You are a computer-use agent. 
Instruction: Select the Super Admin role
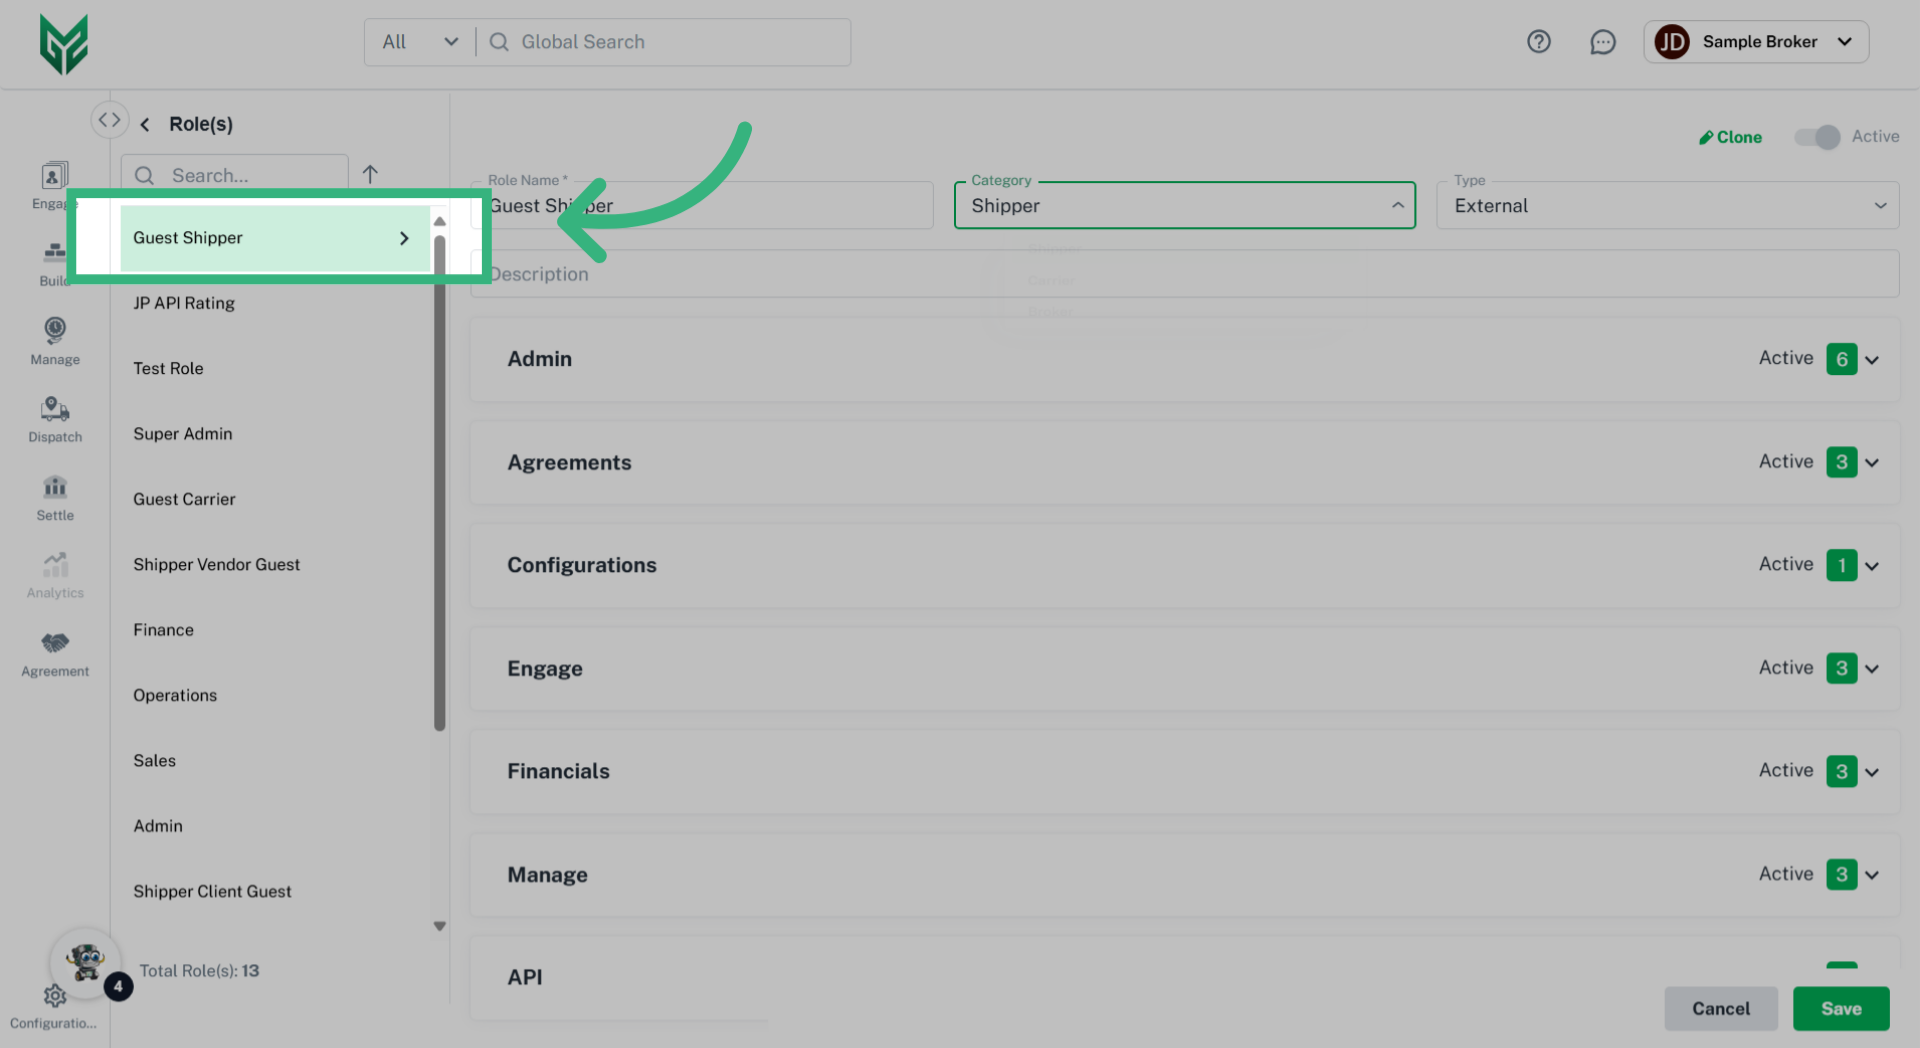tap(183, 434)
